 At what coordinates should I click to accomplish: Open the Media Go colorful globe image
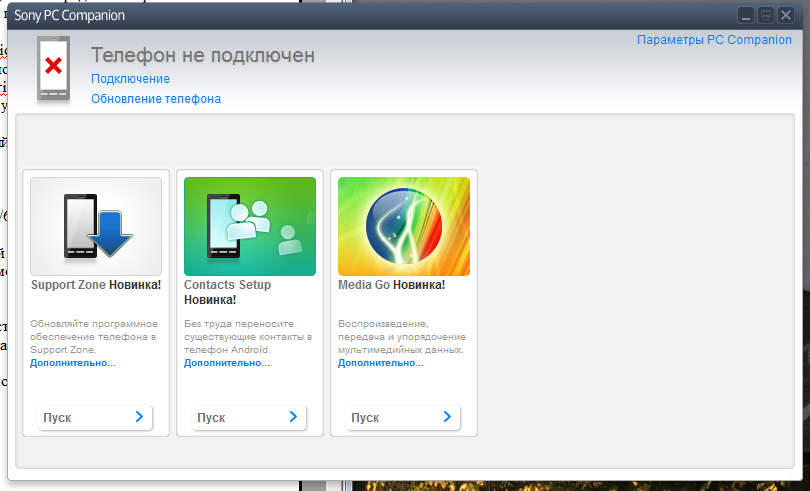(404, 226)
